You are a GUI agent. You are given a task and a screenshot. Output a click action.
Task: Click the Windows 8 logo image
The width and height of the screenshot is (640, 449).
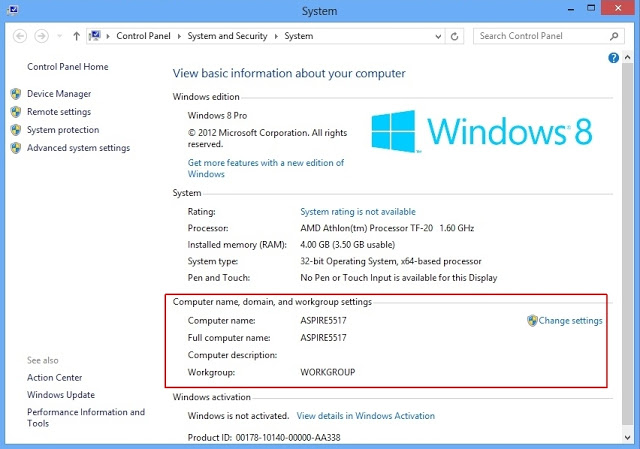pos(482,131)
